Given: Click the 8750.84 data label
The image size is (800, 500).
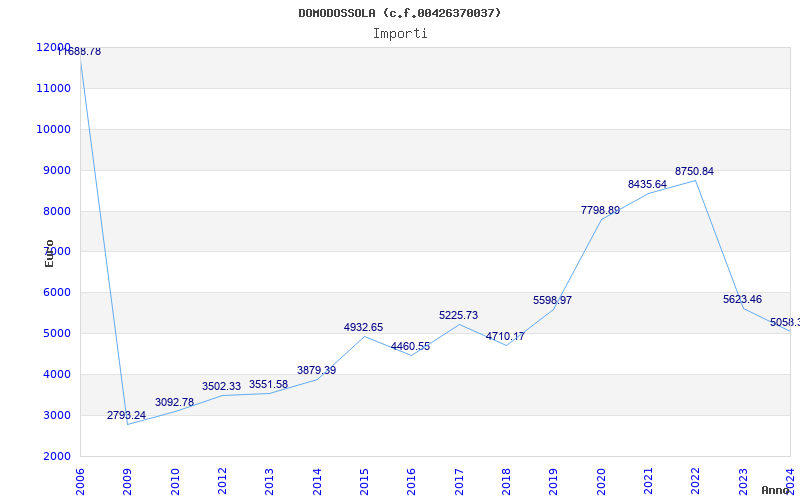Looking at the screenshot, I should 694,172.
